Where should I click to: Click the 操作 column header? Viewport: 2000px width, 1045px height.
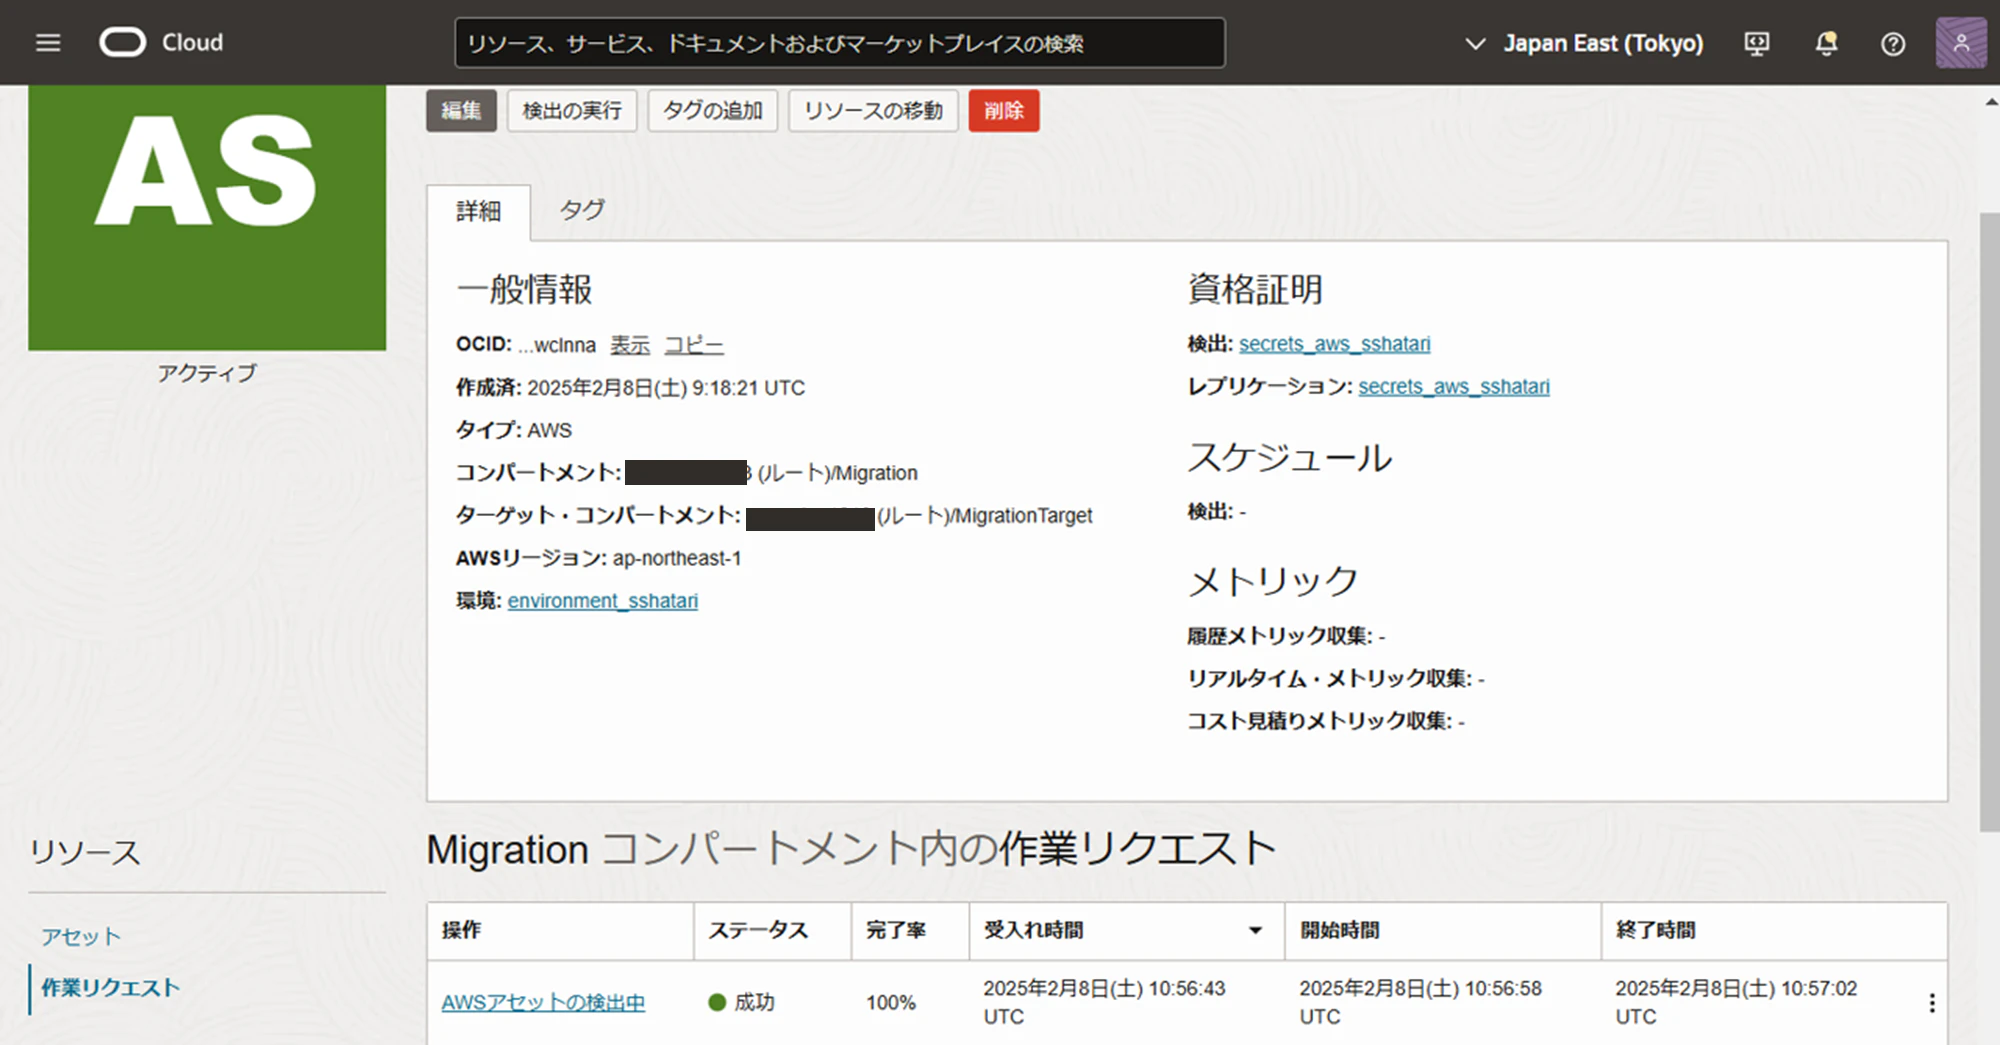tap(560, 931)
